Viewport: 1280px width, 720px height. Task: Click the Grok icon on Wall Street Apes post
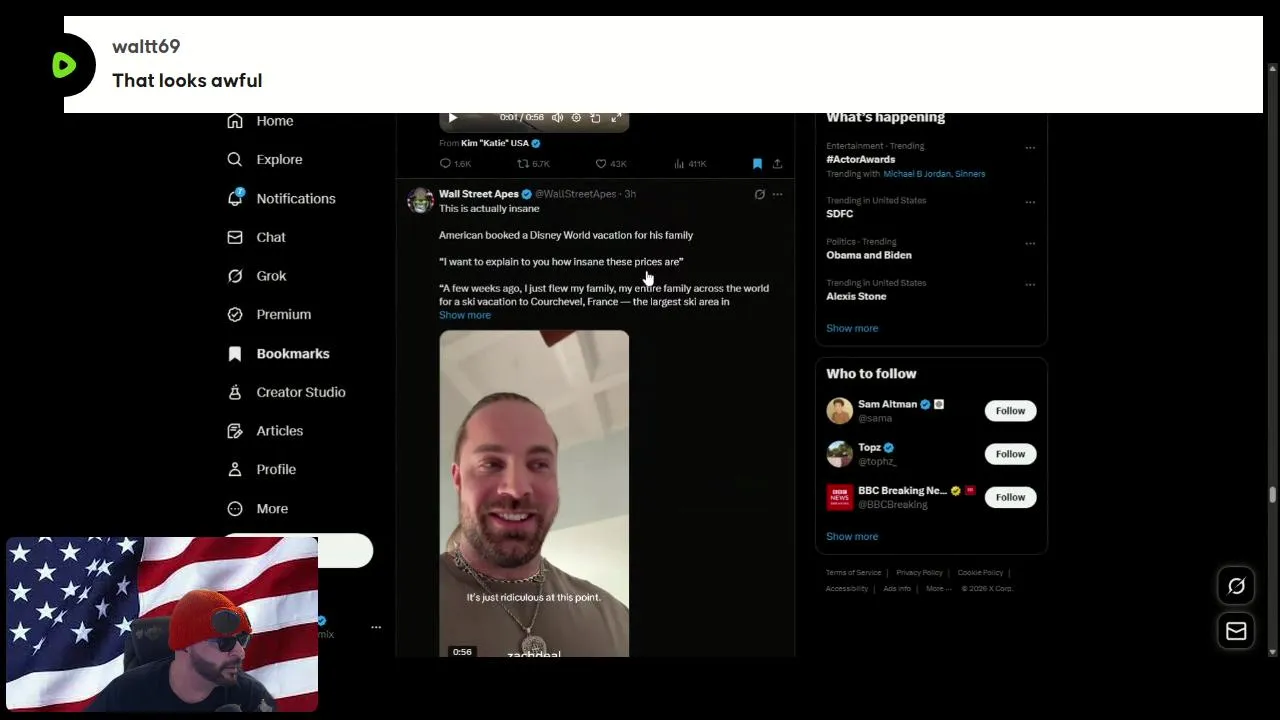[x=759, y=194]
